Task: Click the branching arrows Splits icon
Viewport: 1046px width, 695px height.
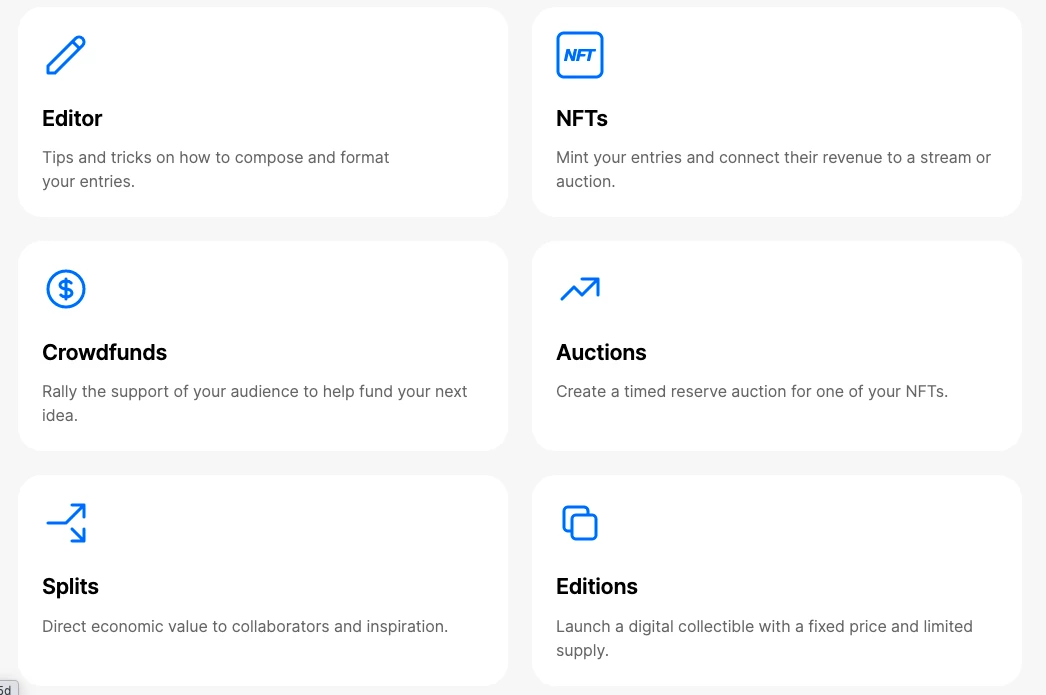Action: pyautogui.click(x=65, y=523)
